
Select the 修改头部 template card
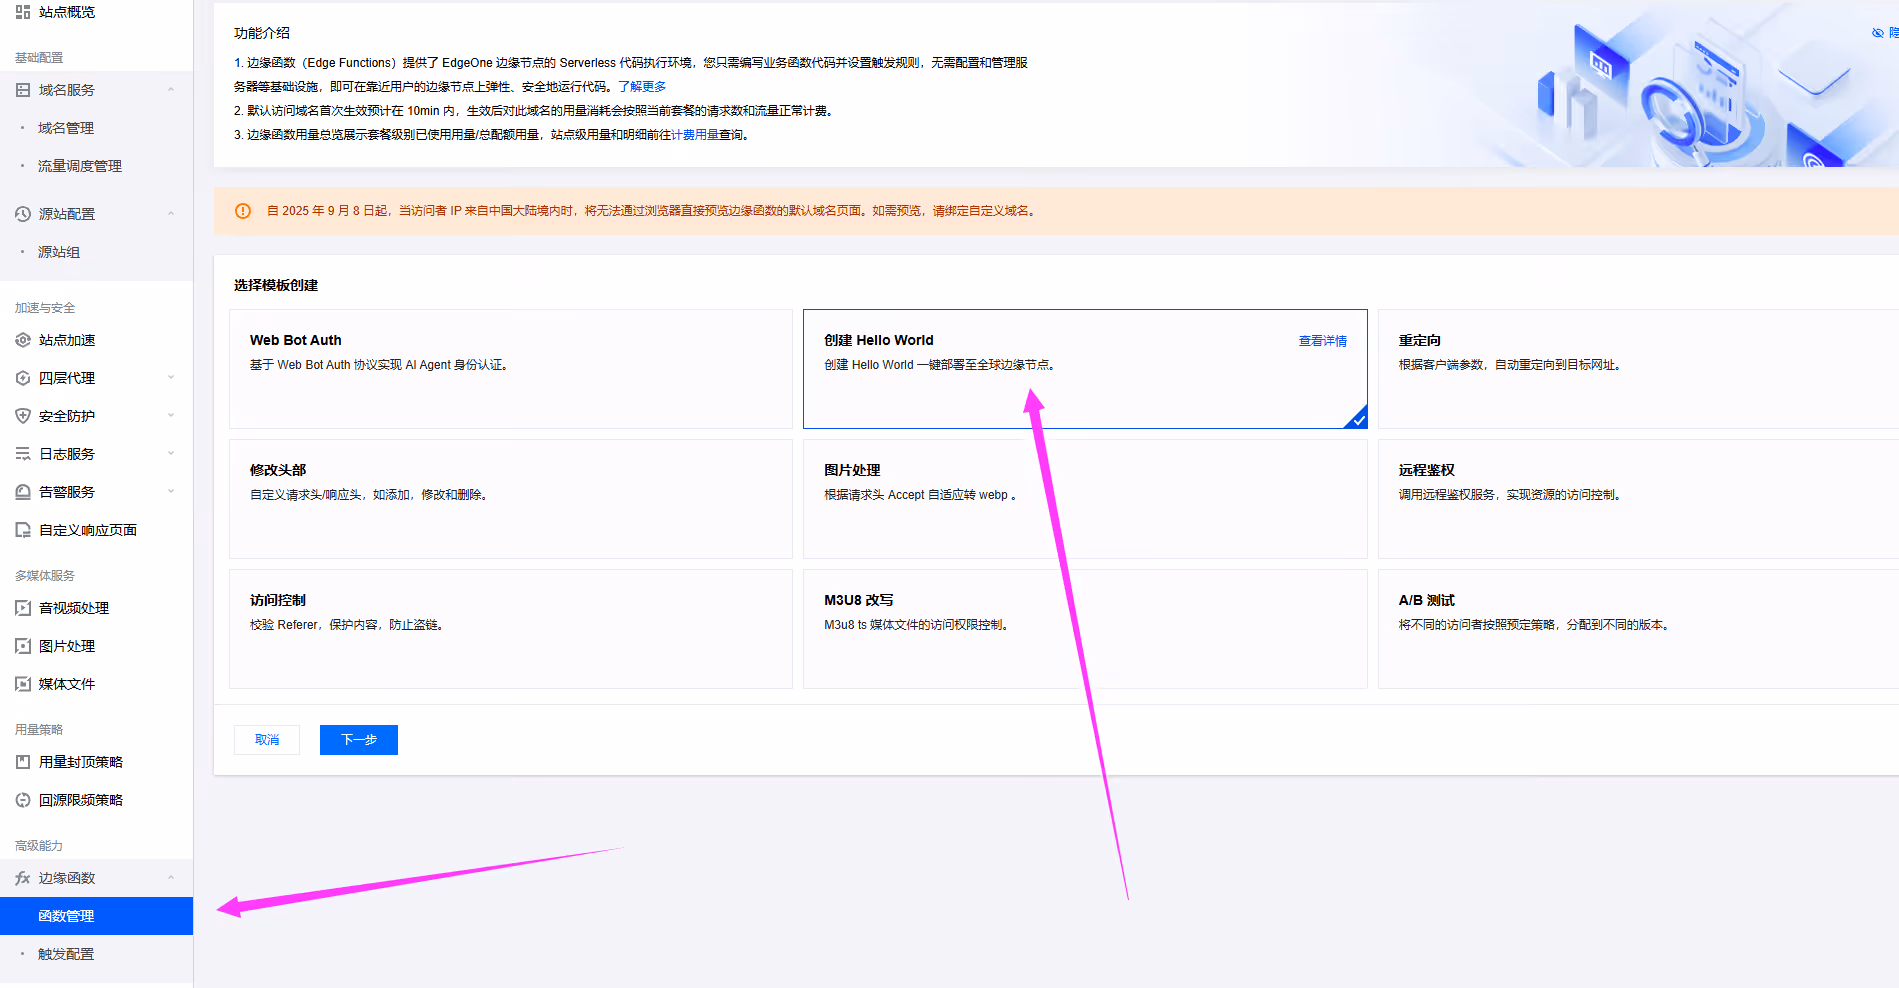click(511, 499)
